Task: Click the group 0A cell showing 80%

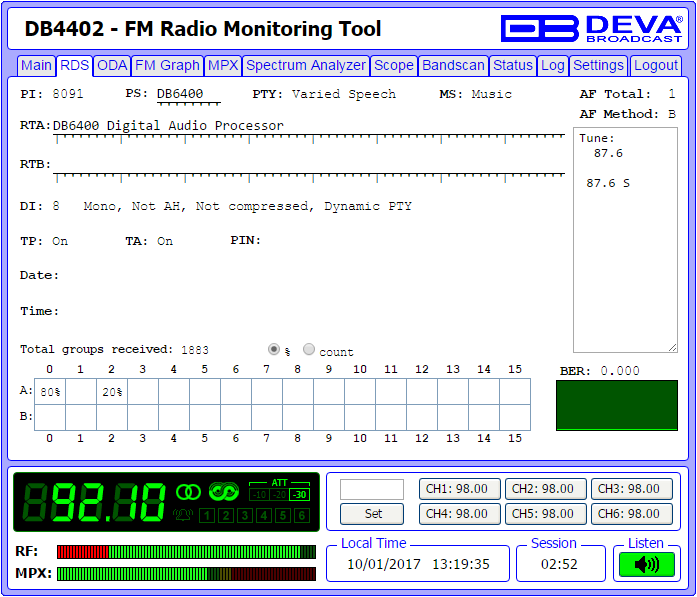Action: [50, 392]
